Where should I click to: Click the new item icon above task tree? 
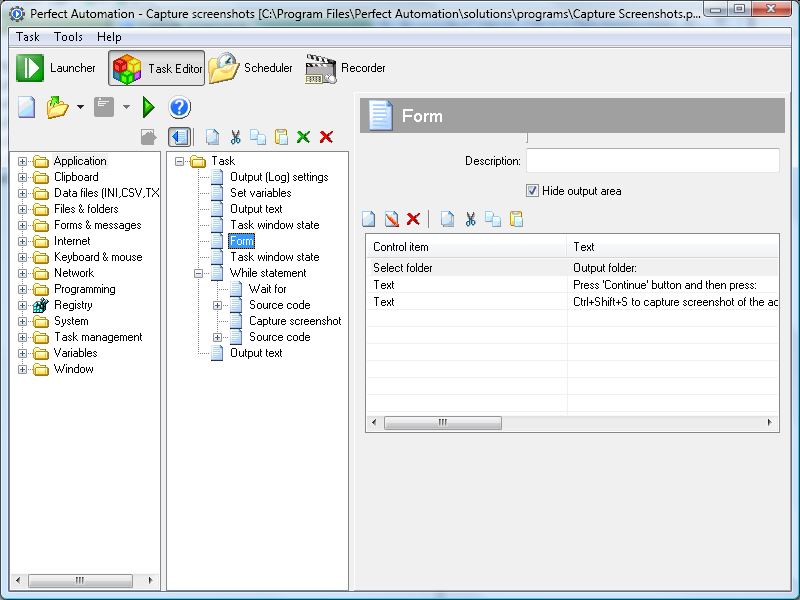coord(212,137)
